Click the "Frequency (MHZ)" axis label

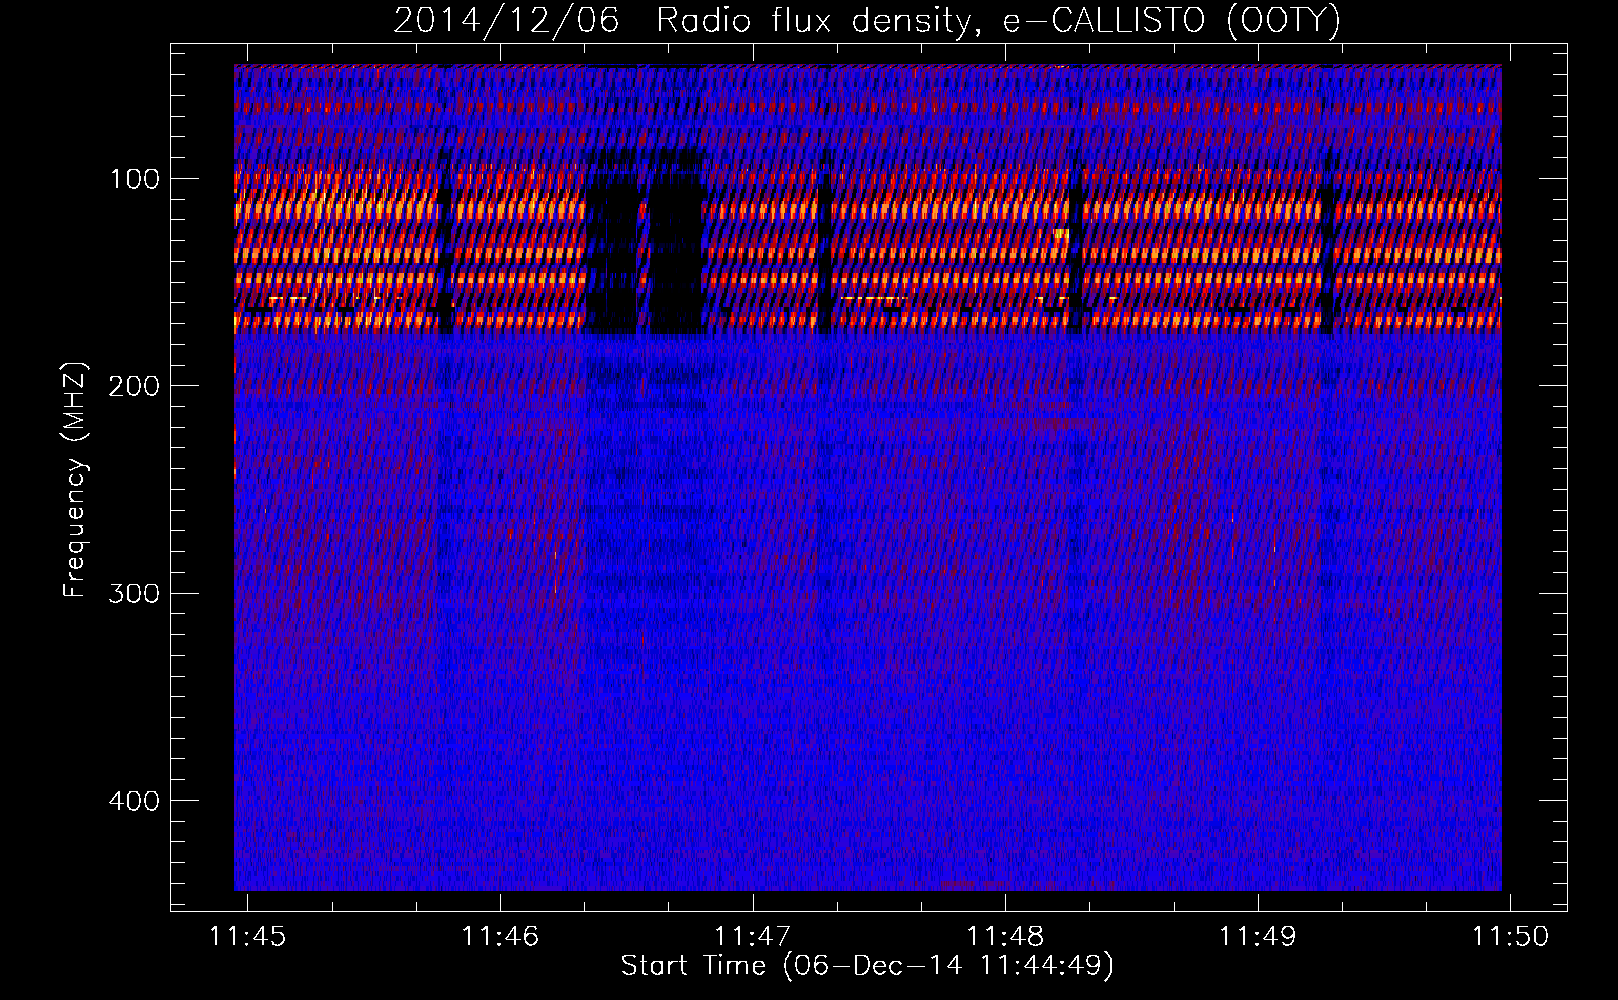click(x=75, y=480)
